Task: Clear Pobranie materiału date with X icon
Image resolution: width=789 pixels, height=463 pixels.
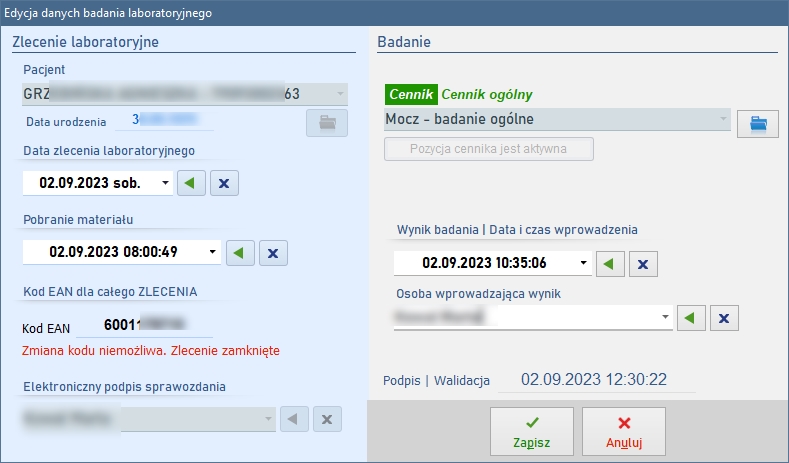Action: click(274, 252)
